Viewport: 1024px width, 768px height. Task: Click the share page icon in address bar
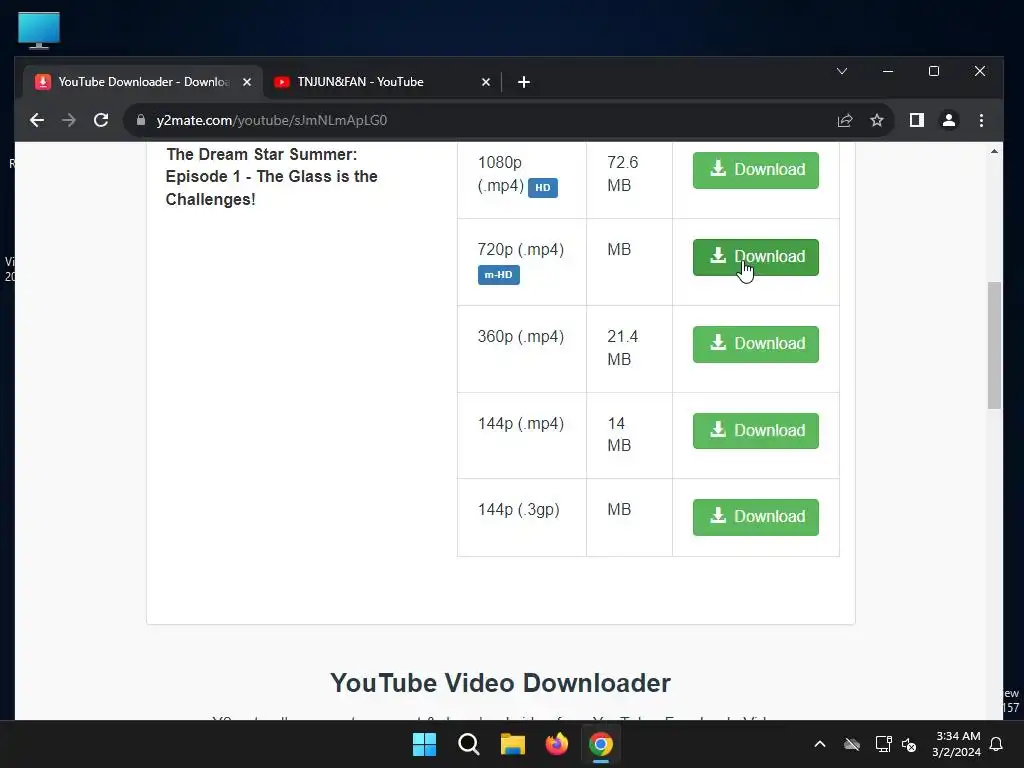pyautogui.click(x=845, y=120)
